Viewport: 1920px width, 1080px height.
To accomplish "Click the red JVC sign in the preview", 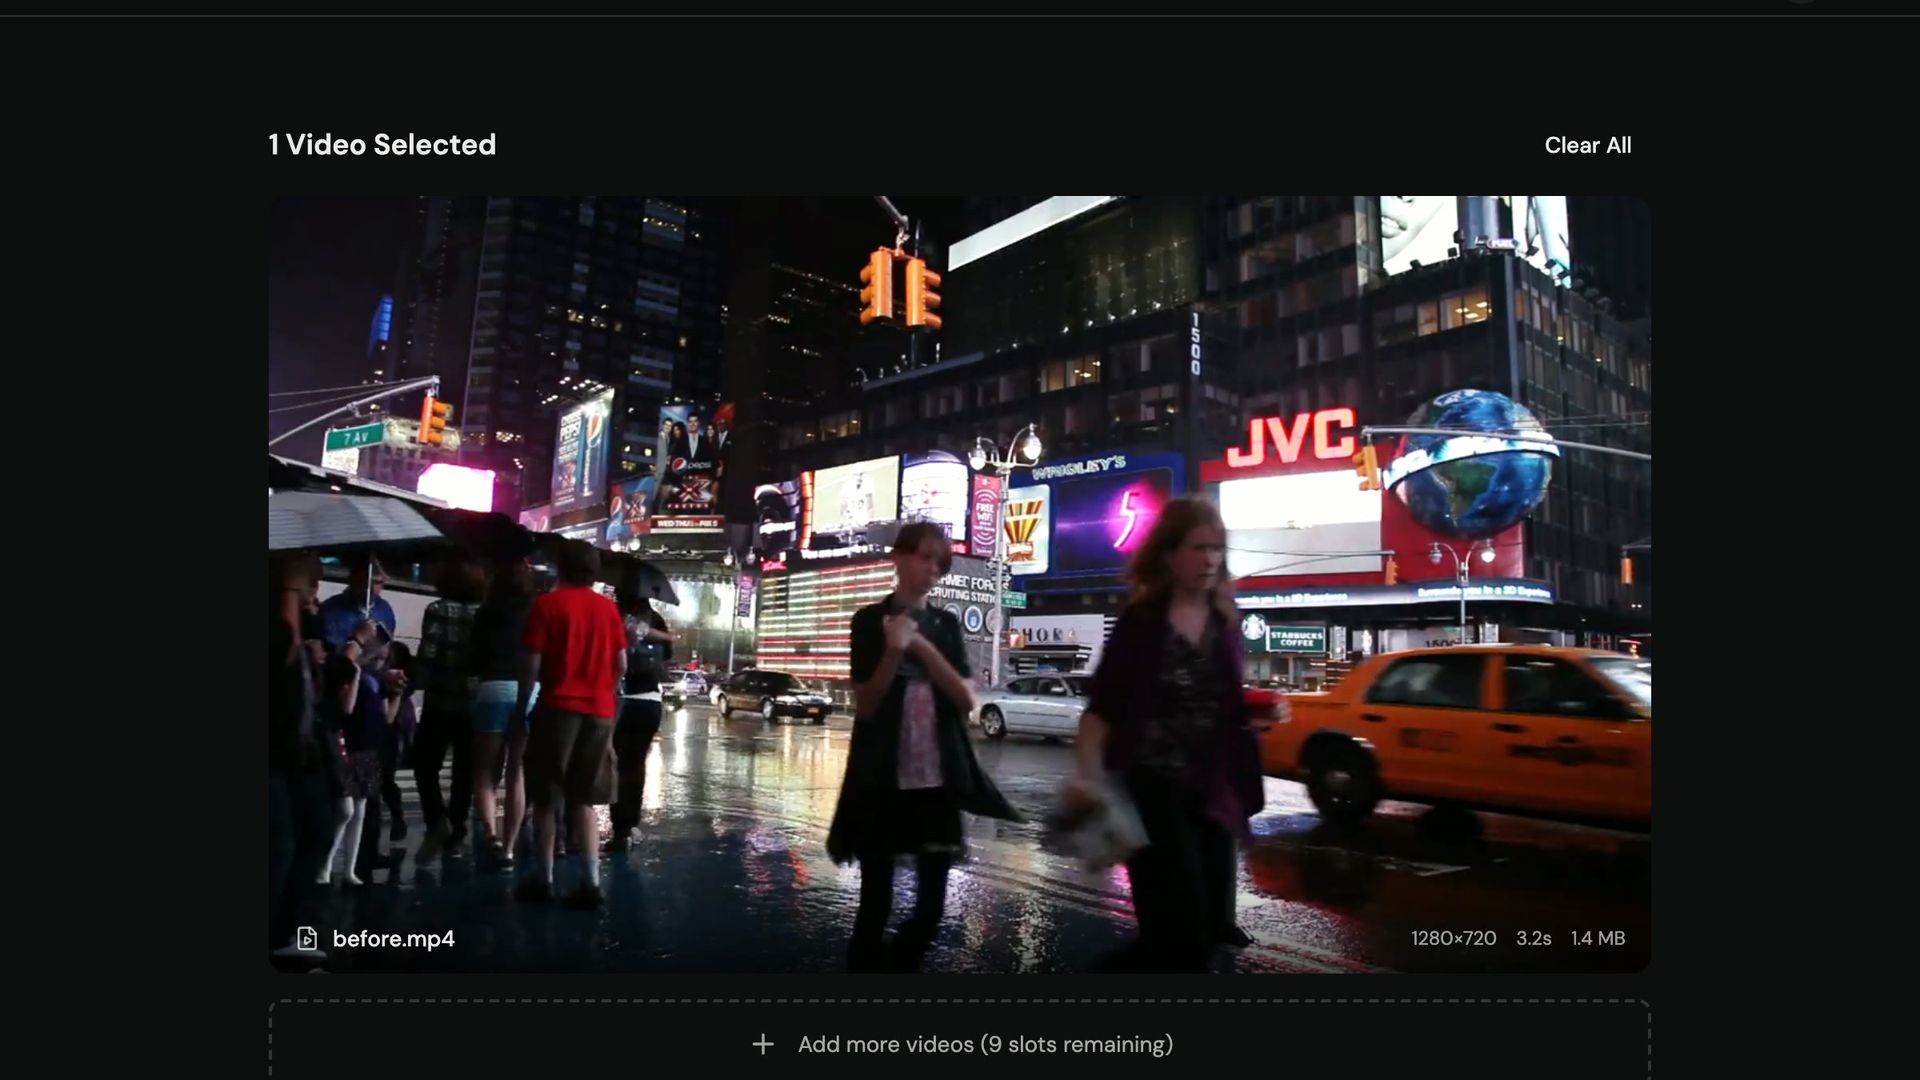I will point(1290,437).
